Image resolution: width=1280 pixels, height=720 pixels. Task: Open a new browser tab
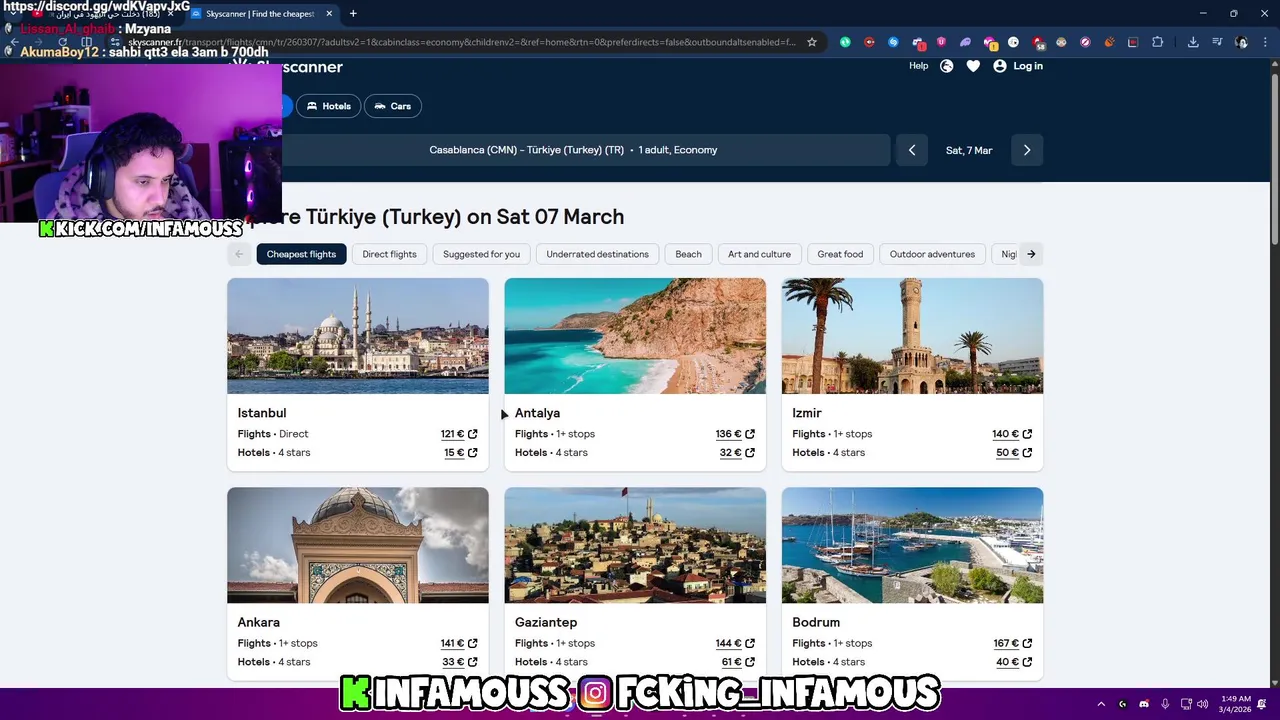click(353, 14)
